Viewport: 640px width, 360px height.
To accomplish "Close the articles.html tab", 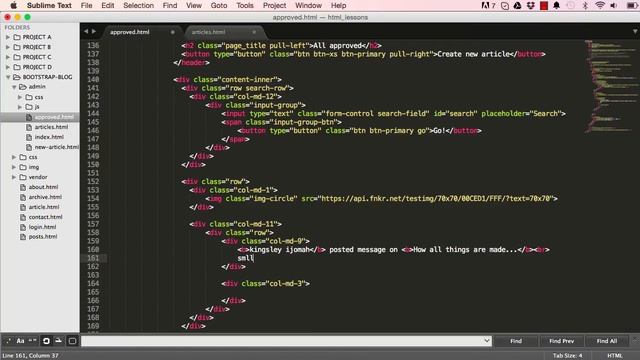I will click(x=254, y=32).
